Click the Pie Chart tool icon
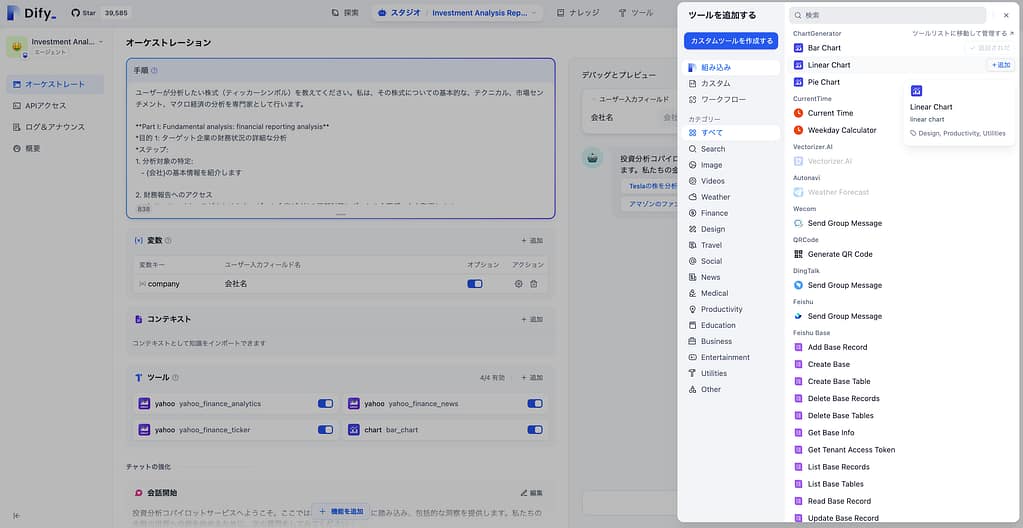1023x528 pixels. tap(798, 82)
